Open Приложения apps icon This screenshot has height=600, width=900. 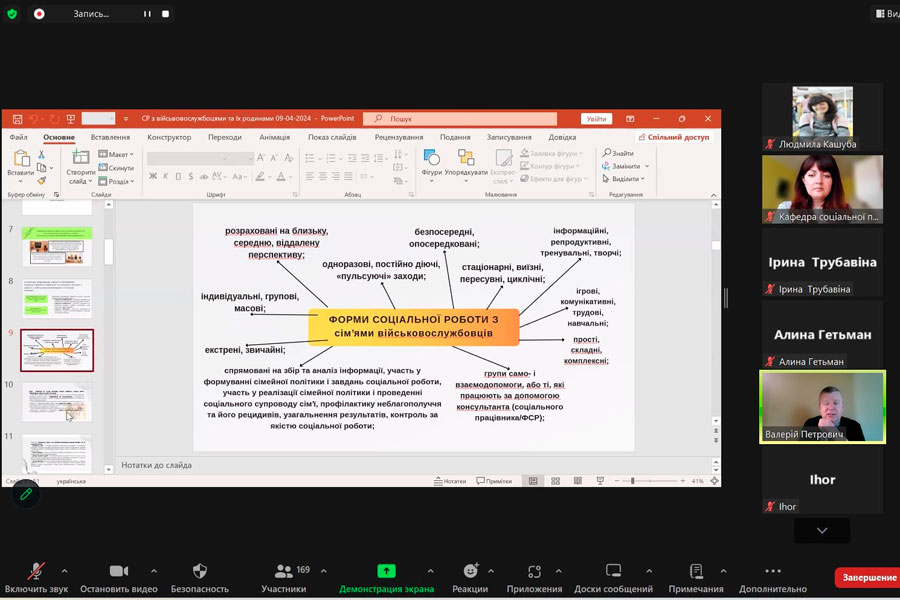coord(534,571)
